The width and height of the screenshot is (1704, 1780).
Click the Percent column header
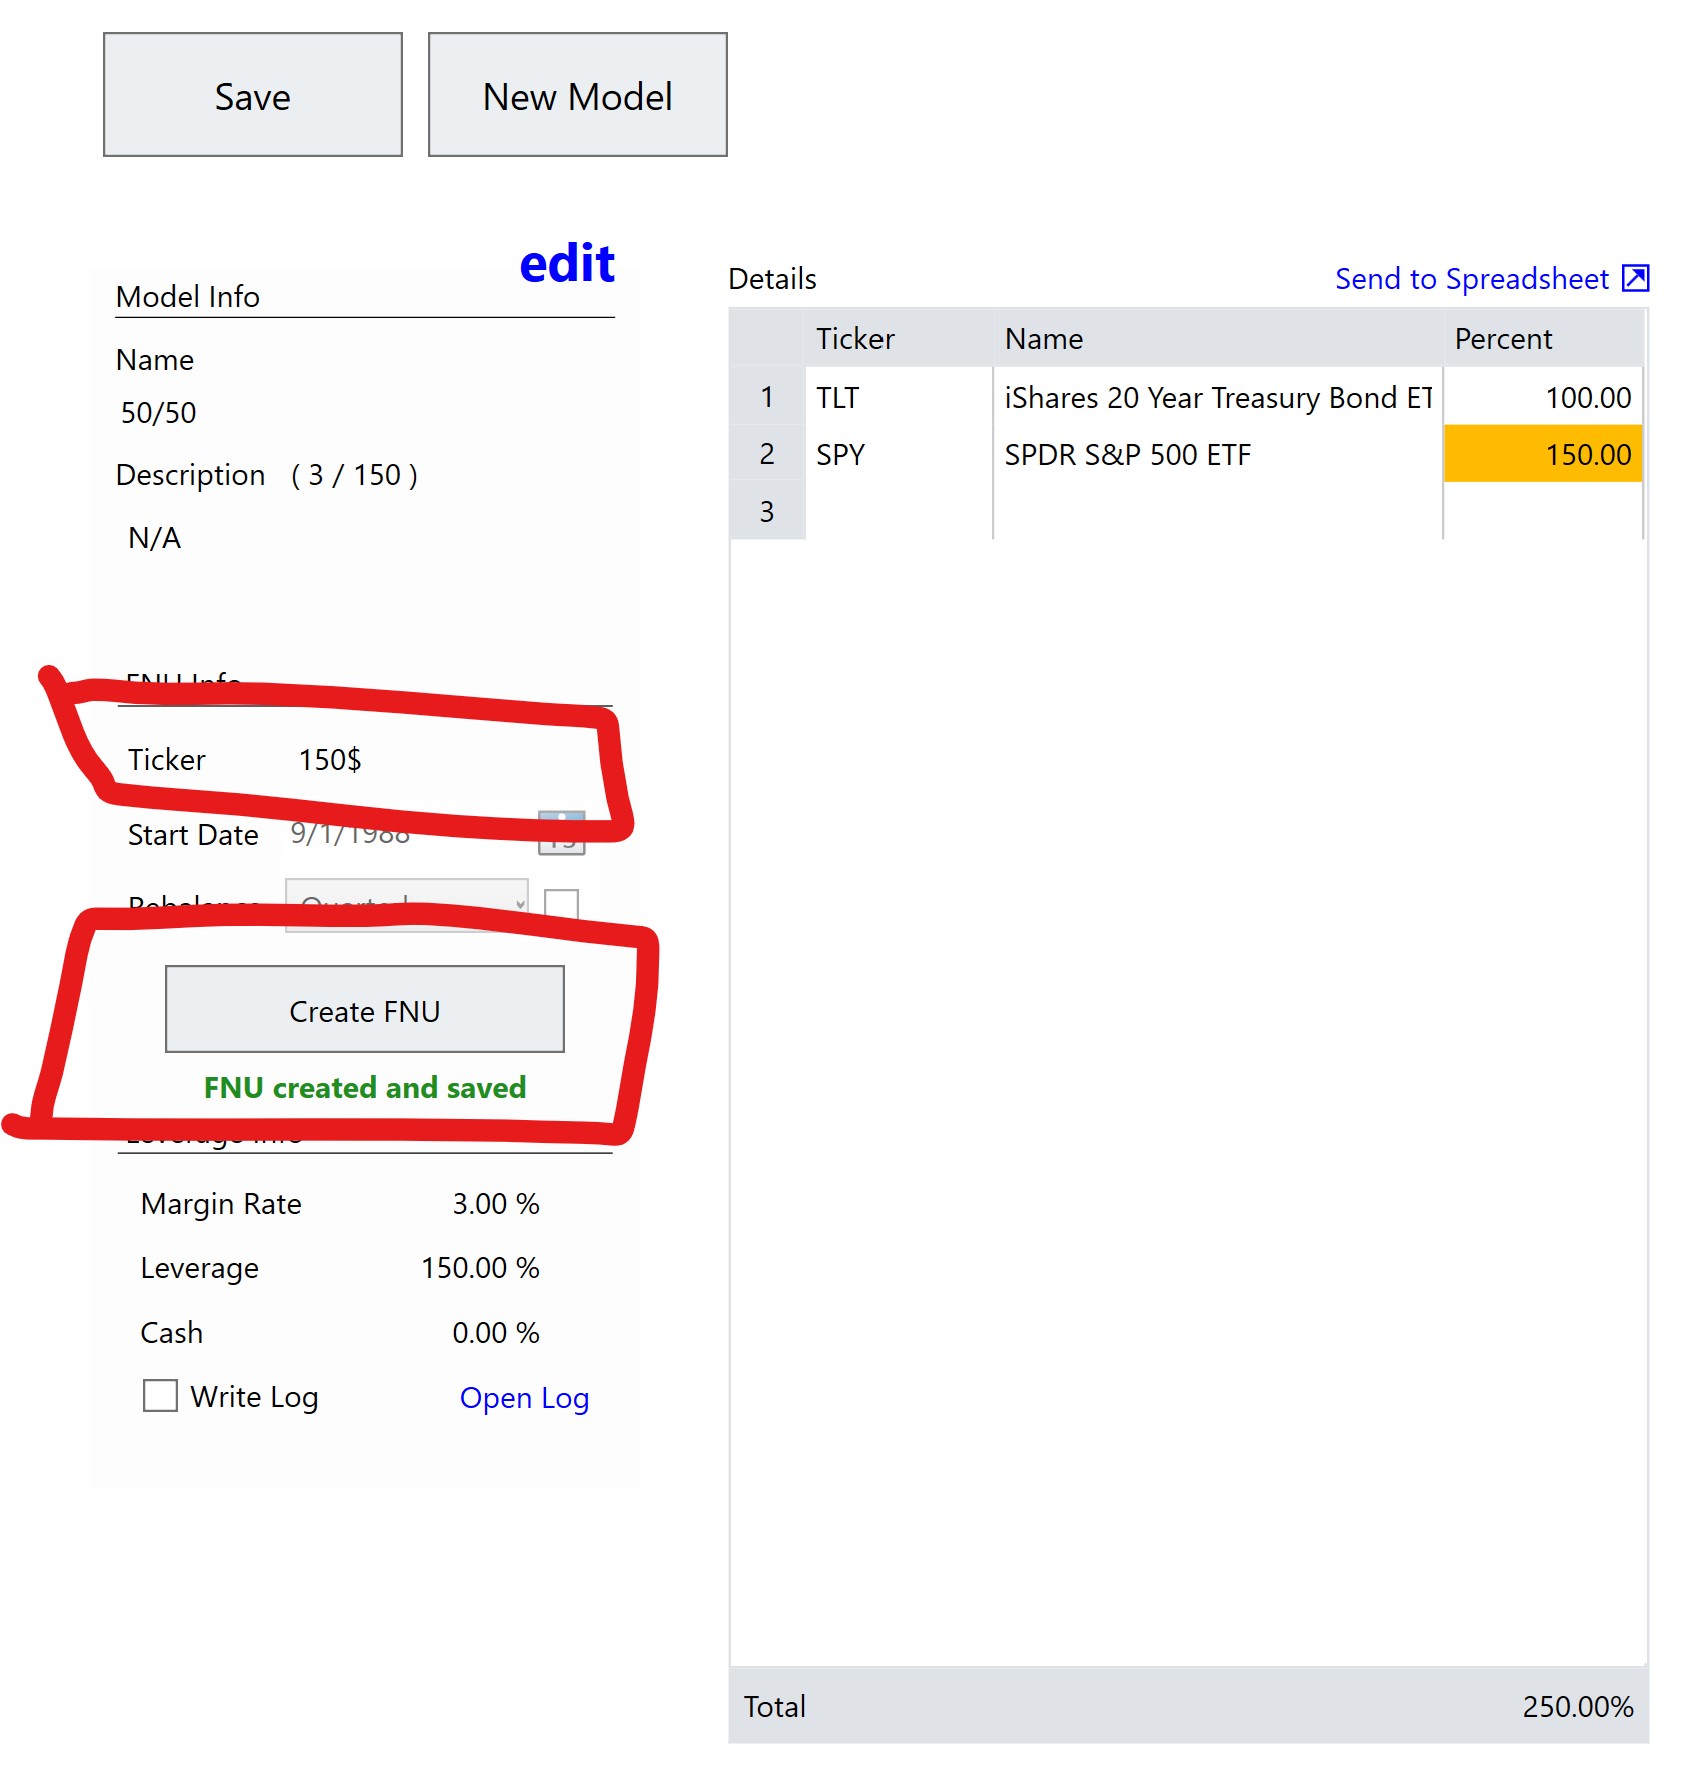(x=1502, y=339)
